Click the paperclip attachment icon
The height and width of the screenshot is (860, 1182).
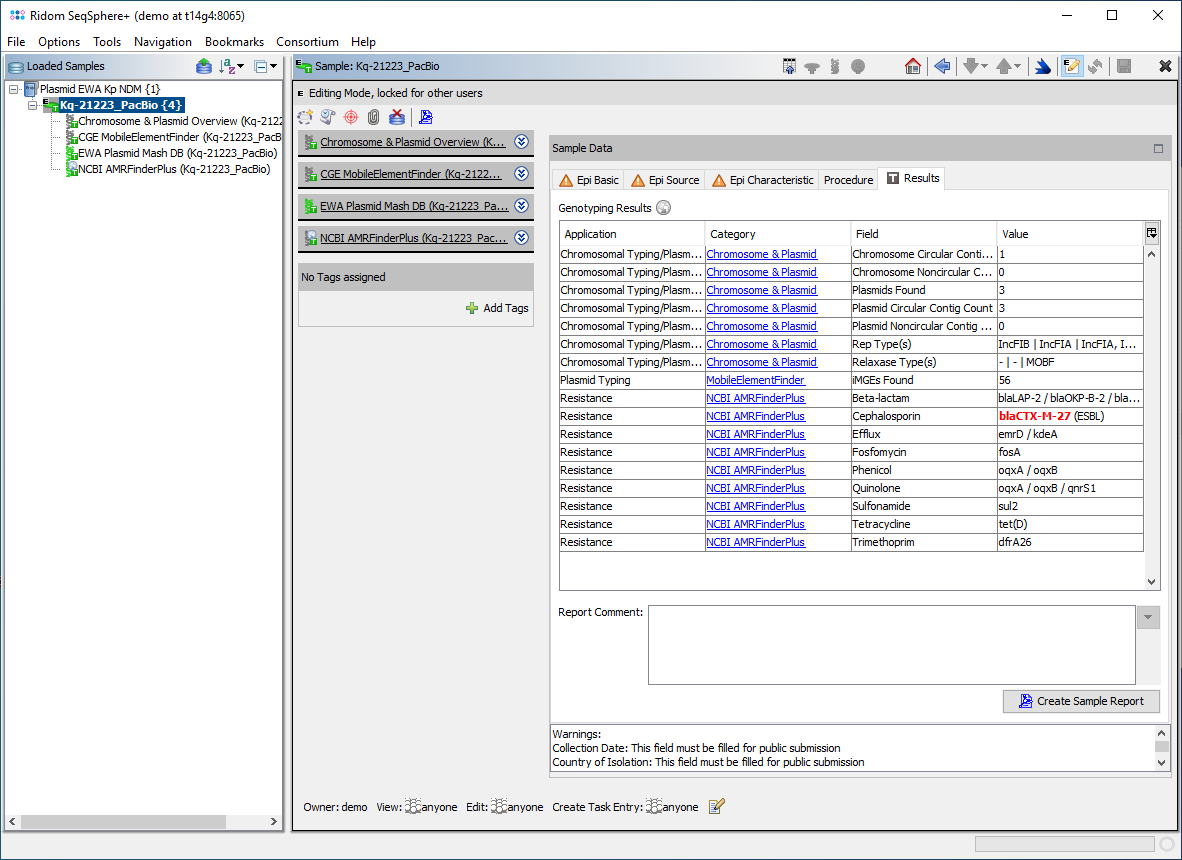pos(373,117)
